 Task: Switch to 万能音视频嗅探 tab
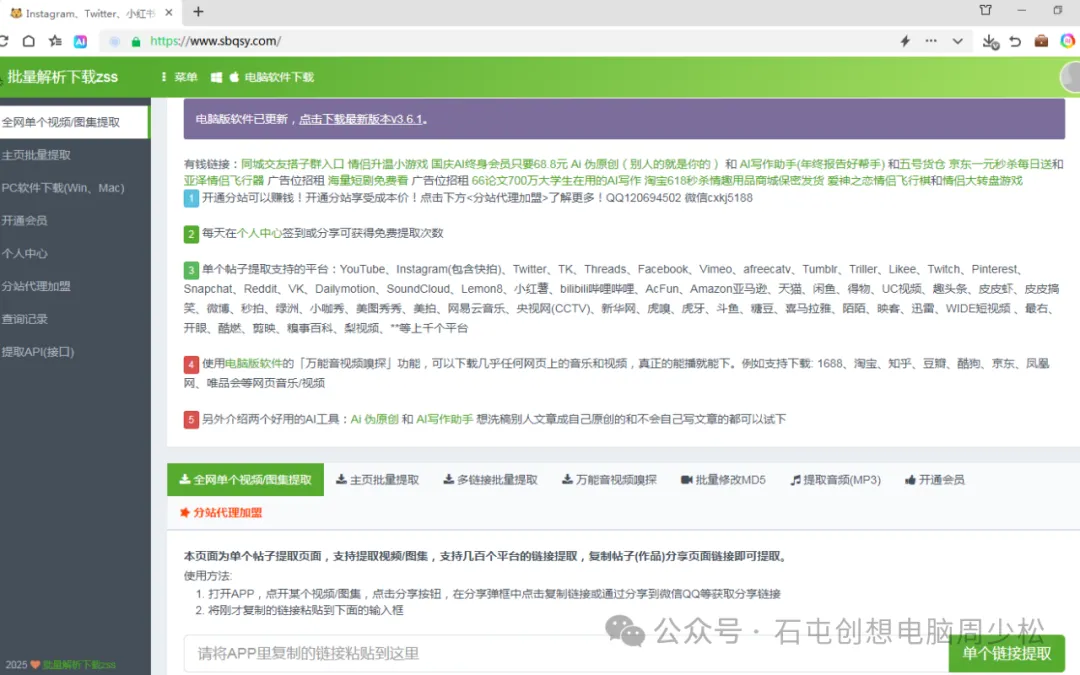pyautogui.click(x=610, y=480)
